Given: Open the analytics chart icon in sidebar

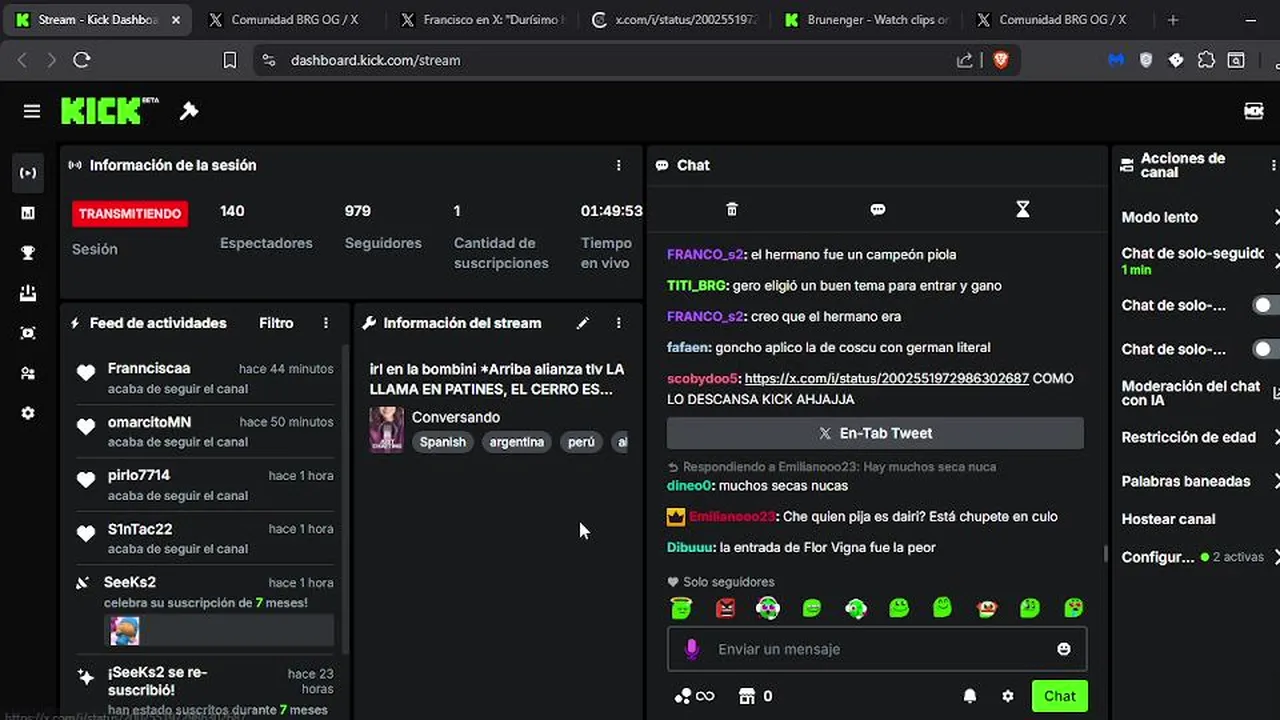Looking at the screenshot, I should 28,213.
